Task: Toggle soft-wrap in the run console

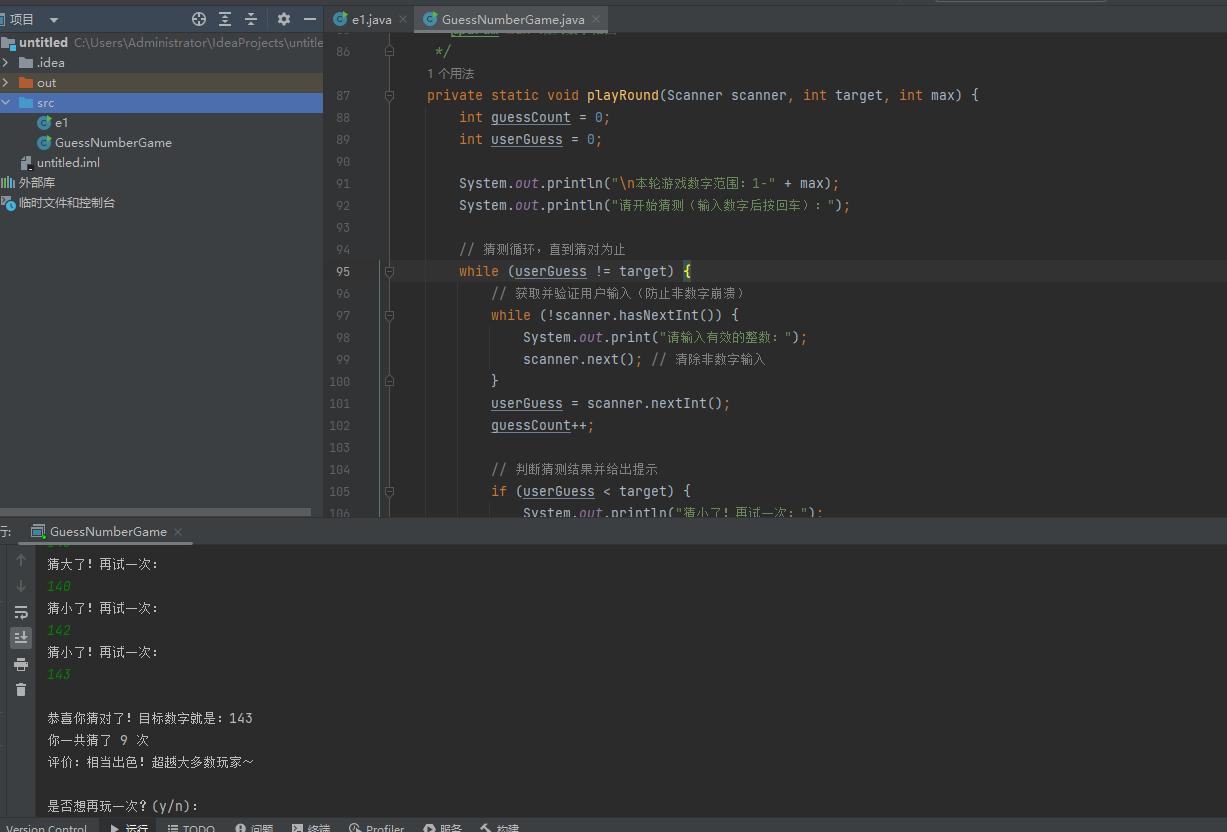Action: point(21,612)
